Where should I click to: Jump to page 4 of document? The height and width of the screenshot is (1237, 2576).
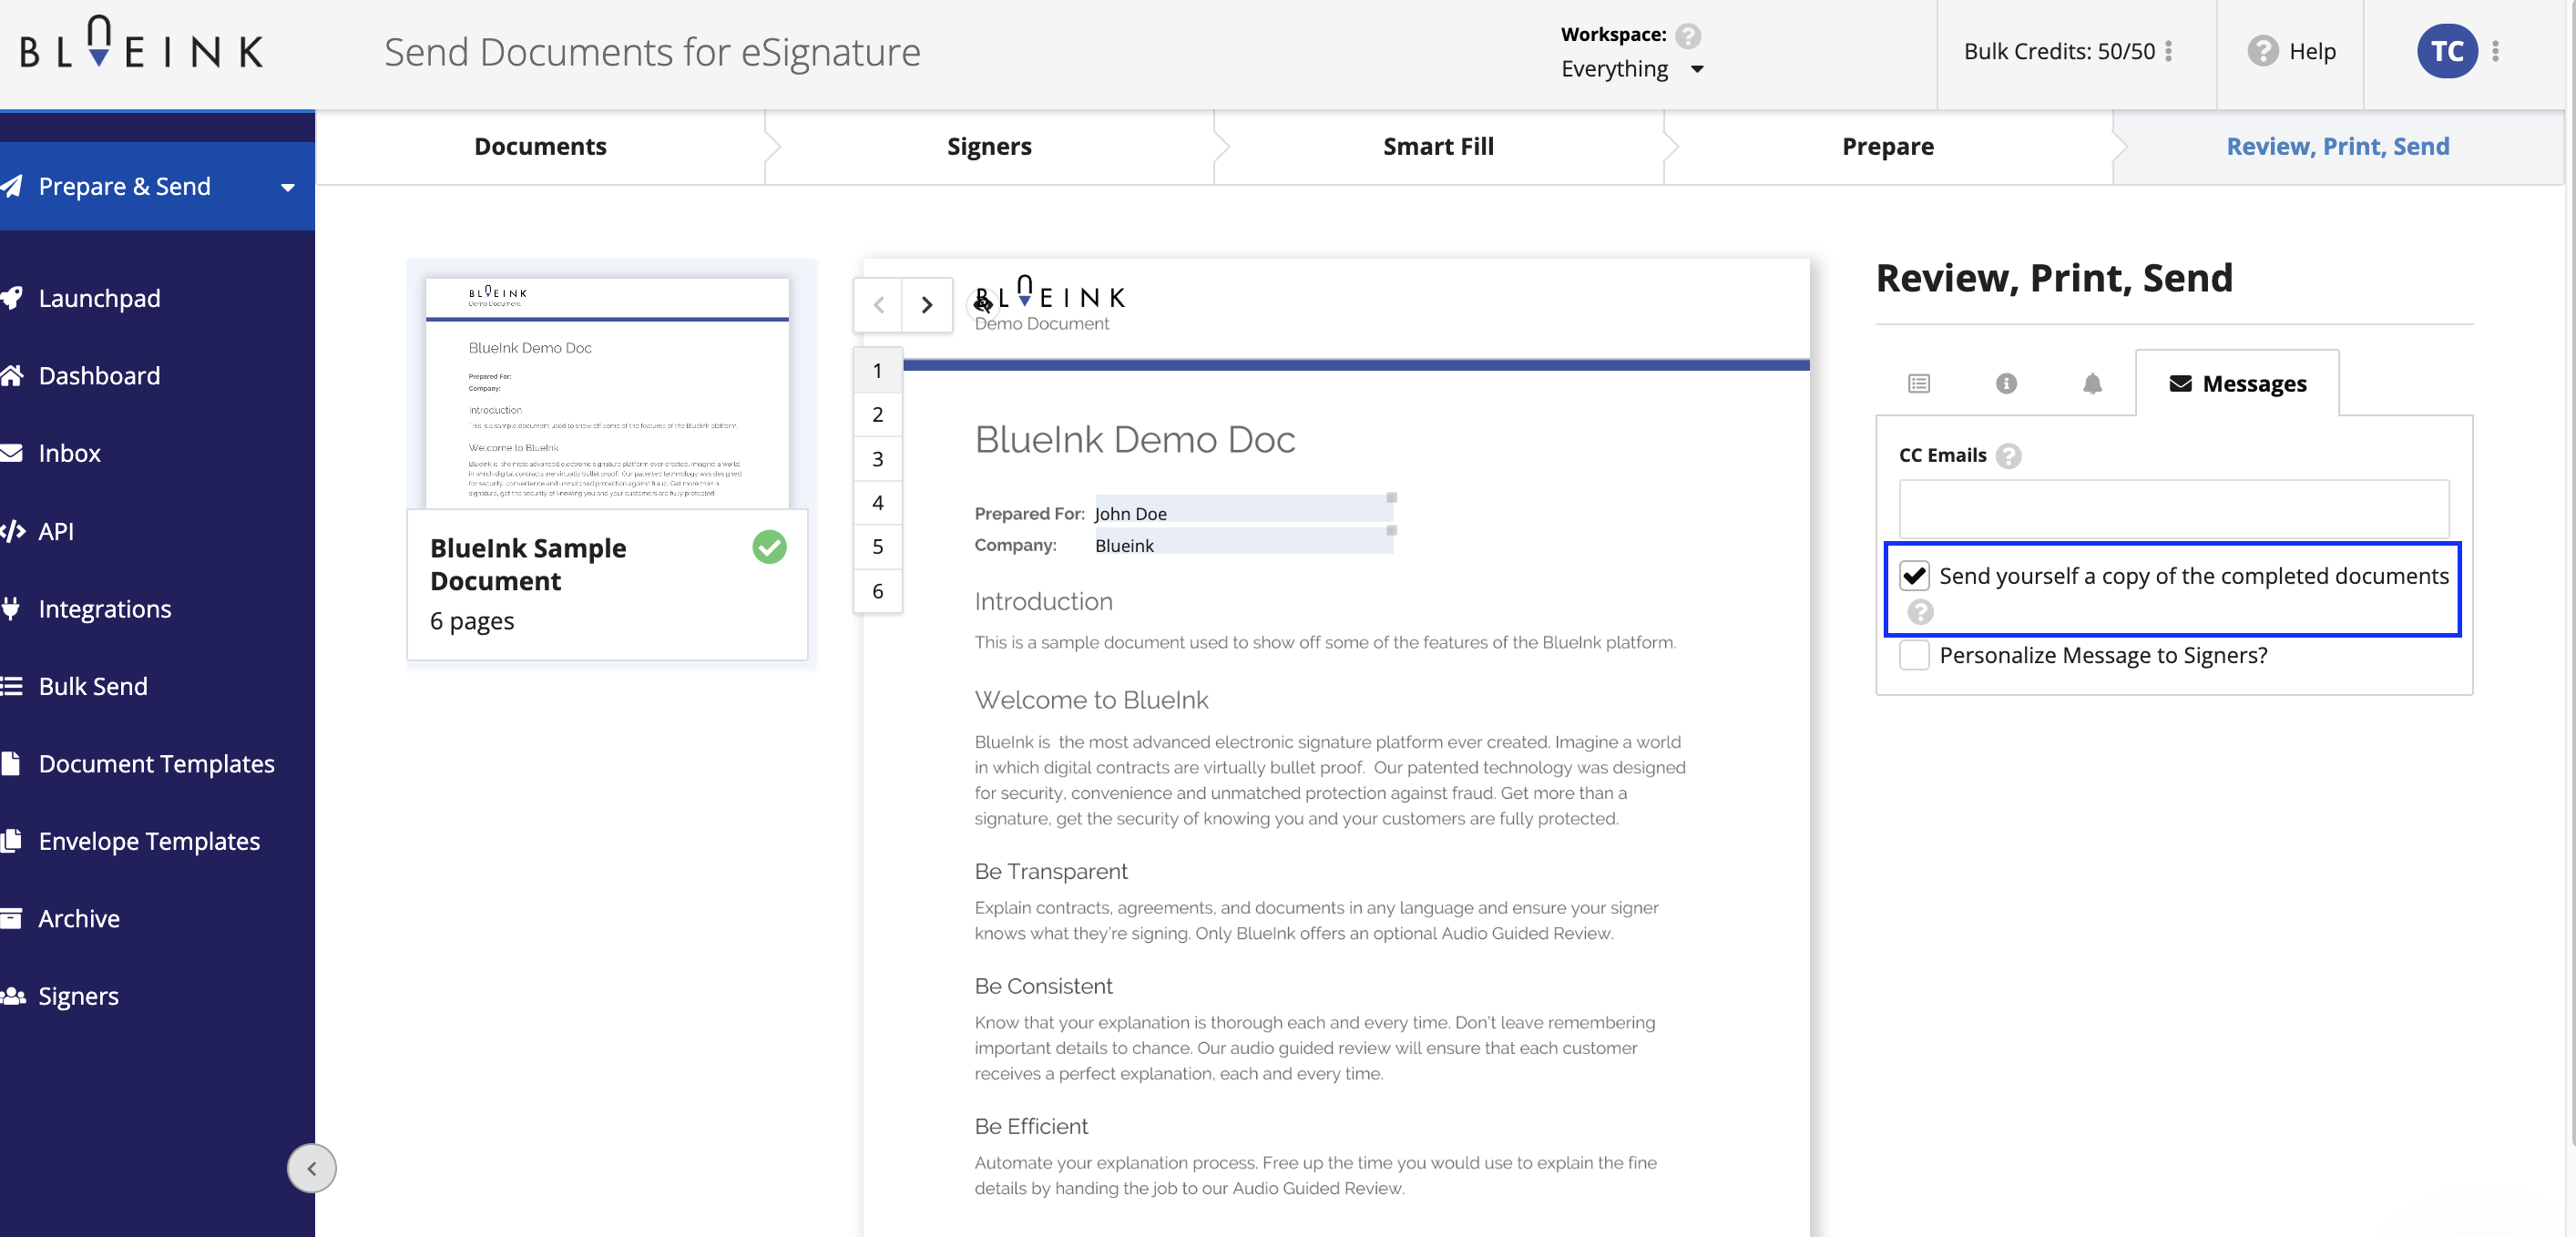(877, 502)
